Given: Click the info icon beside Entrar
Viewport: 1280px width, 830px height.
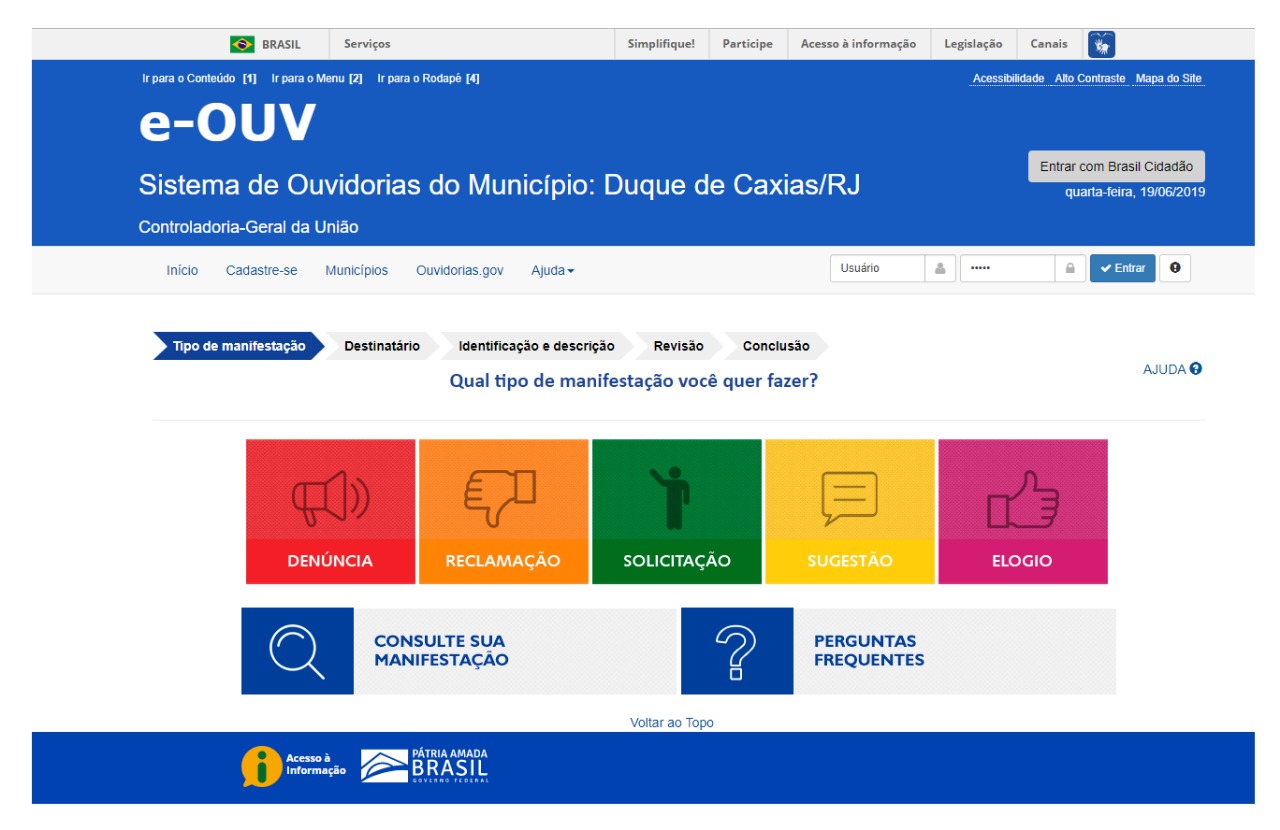Looking at the screenshot, I should click(1175, 268).
